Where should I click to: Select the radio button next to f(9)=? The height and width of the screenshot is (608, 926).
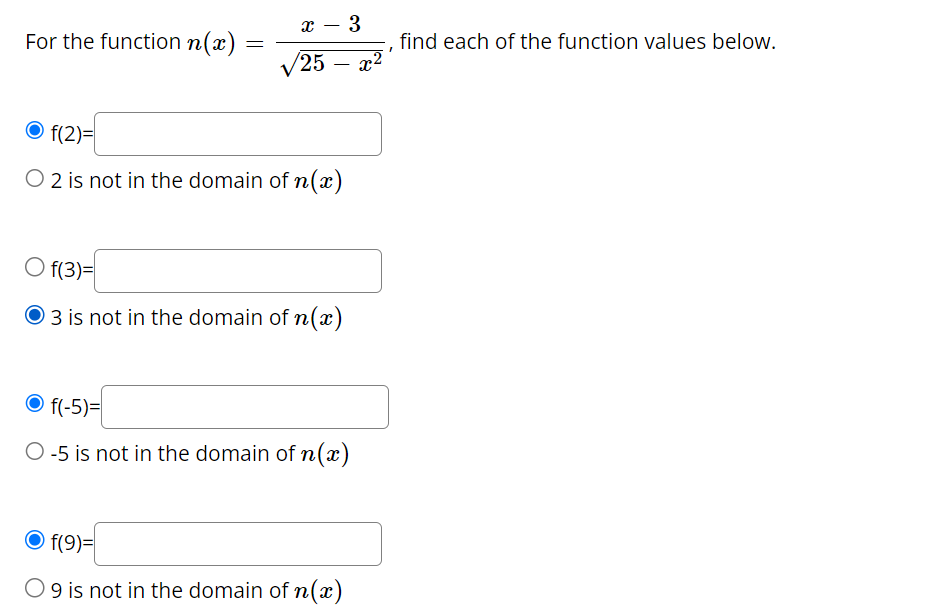click(34, 538)
